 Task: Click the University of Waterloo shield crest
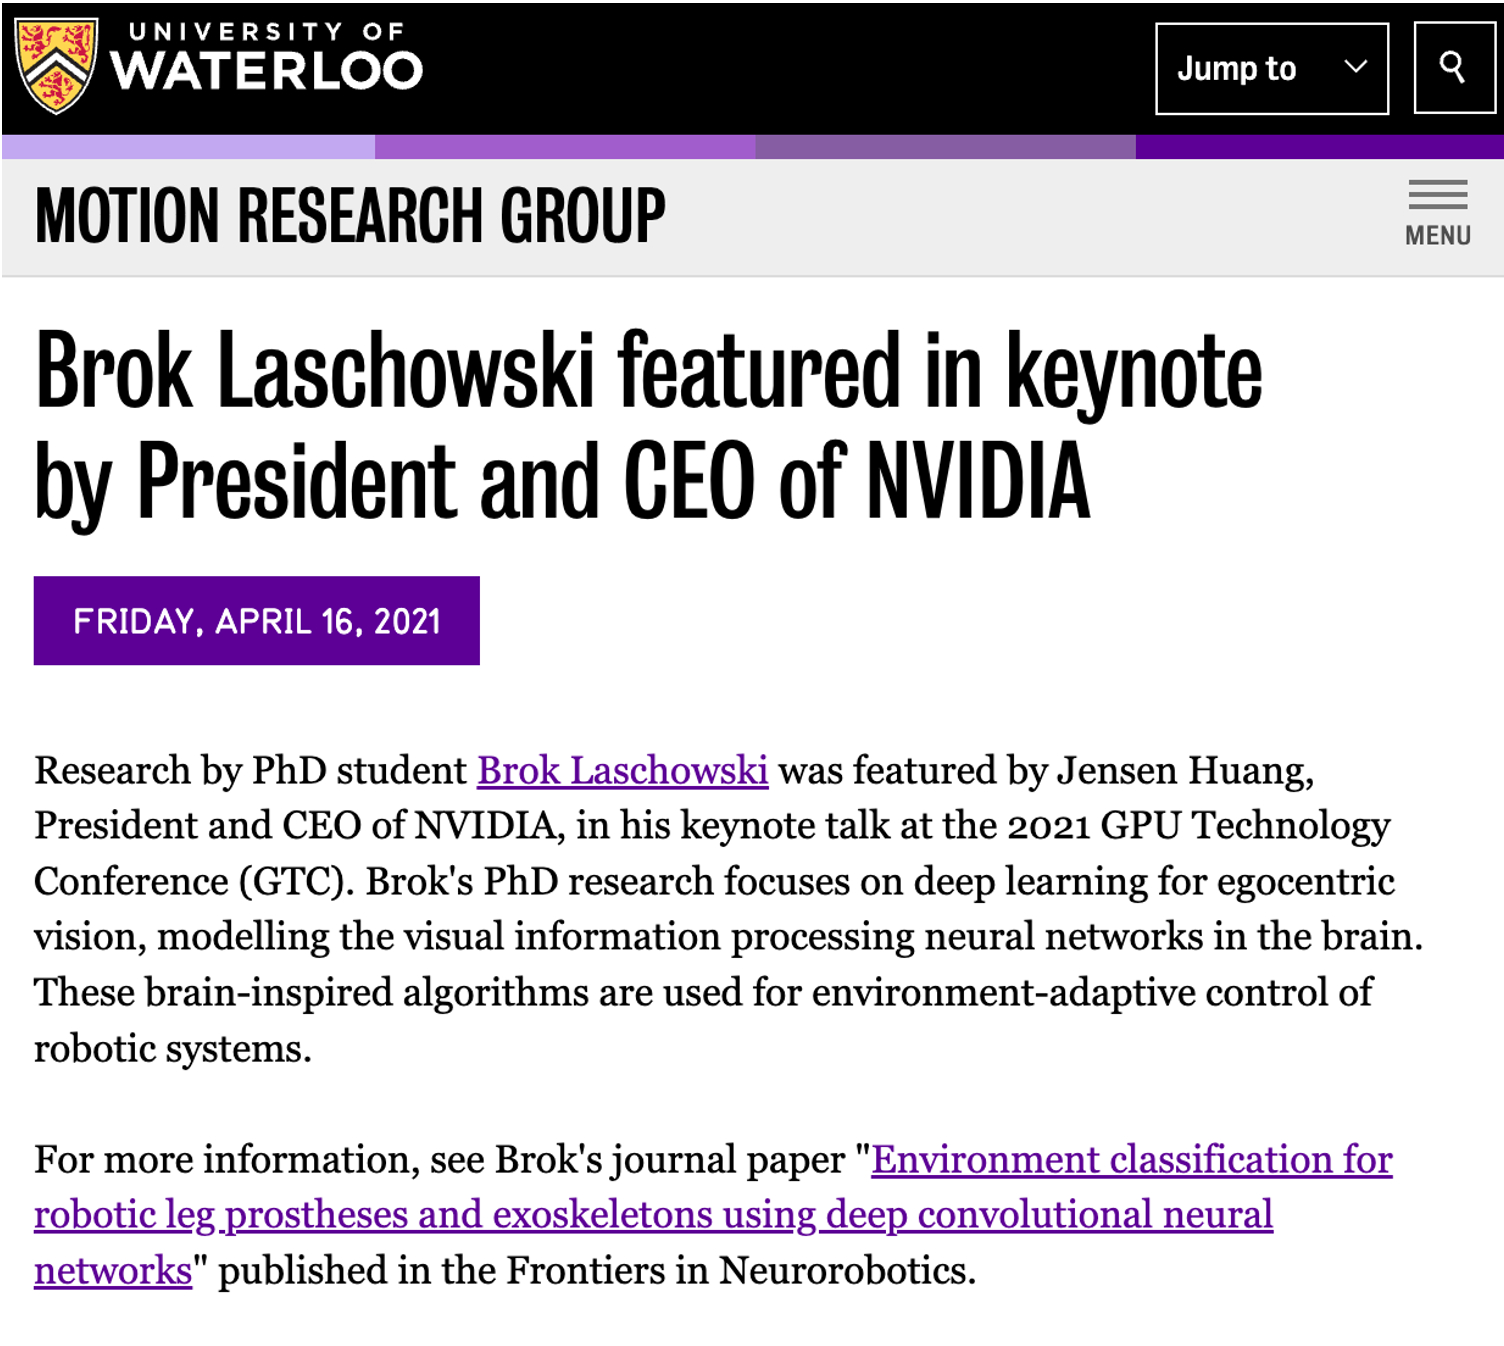[x=56, y=66]
